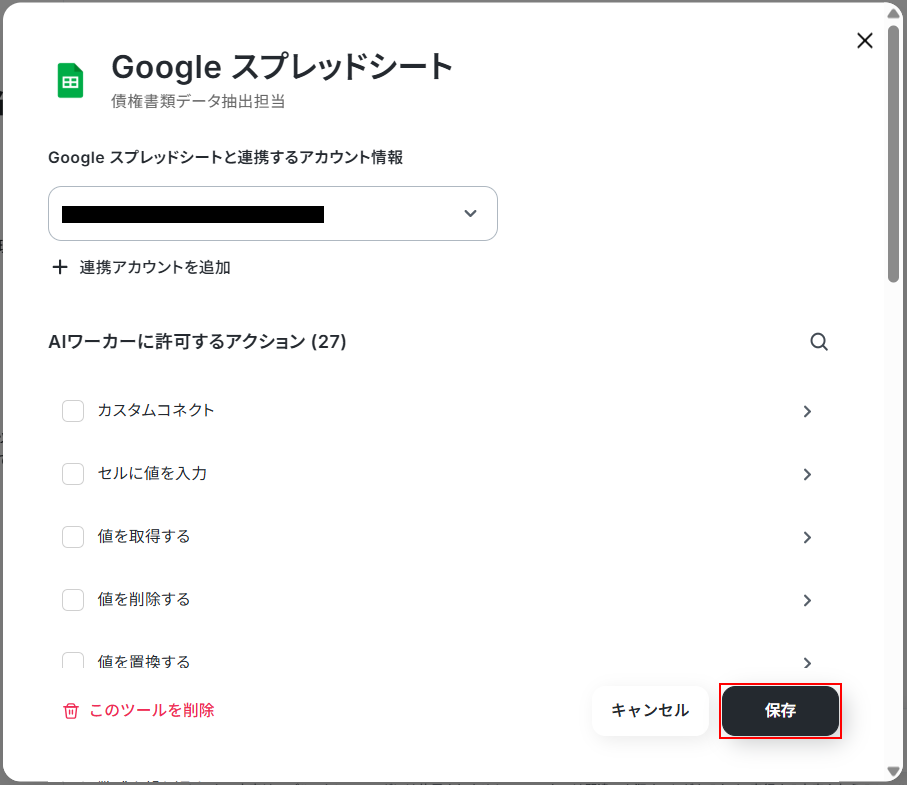Enable the カスタムコネクト checkbox

point(73,411)
